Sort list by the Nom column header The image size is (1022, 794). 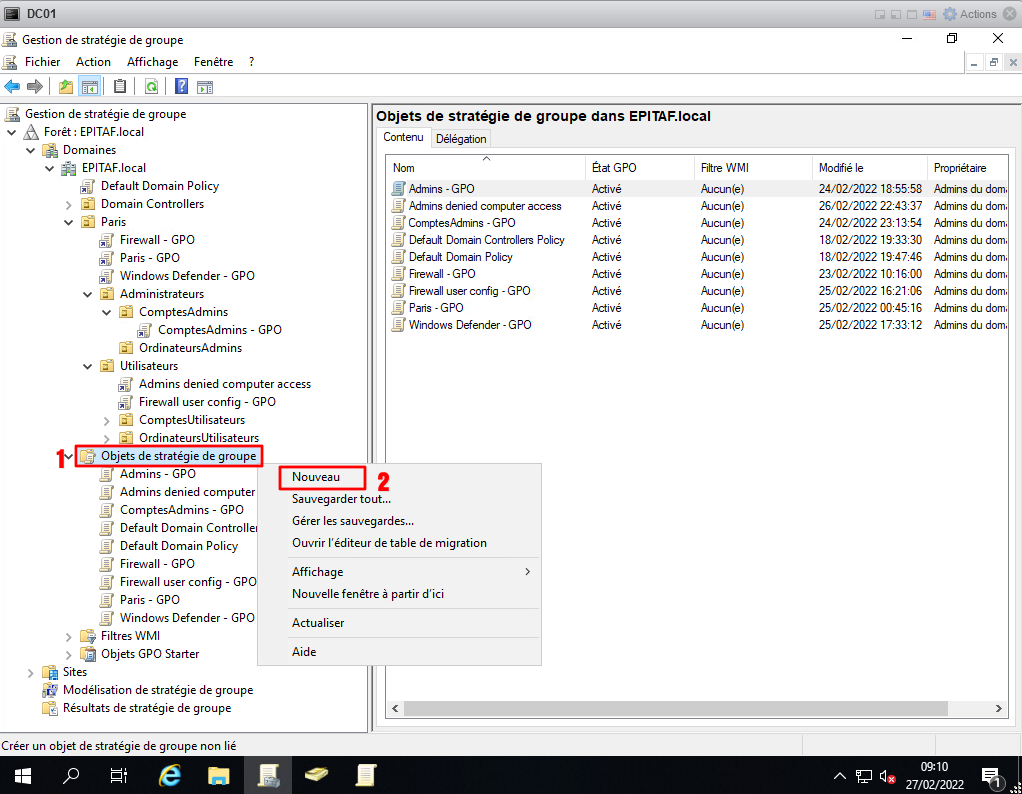click(404, 168)
